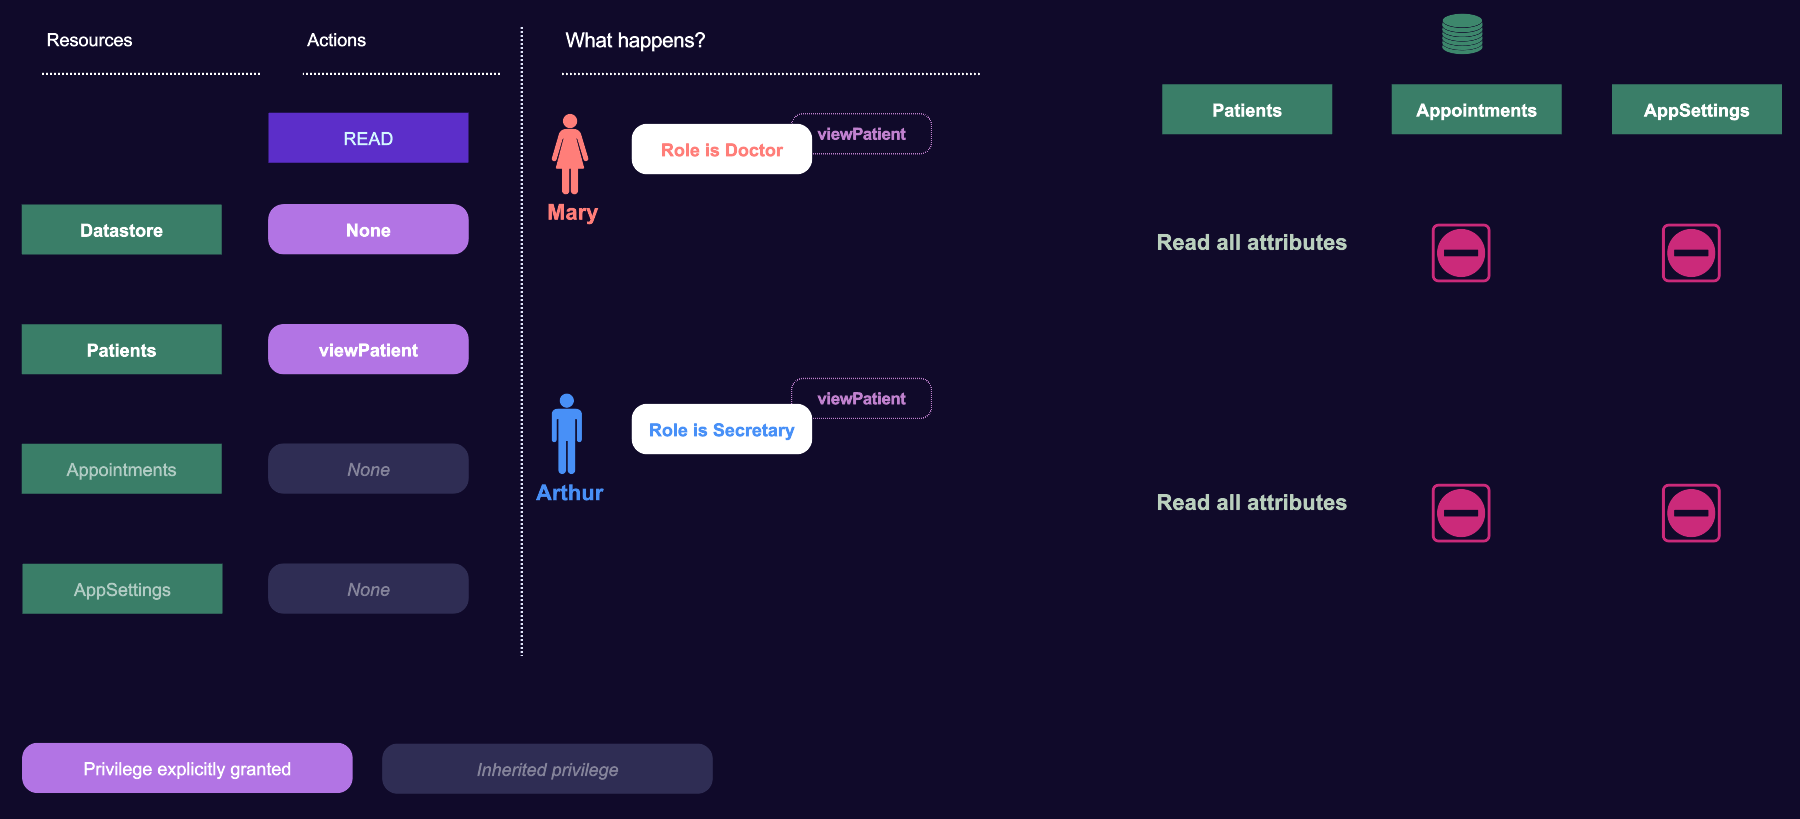Click the Role is Secretary label
Image resolution: width=1800 pixels, height=819 pixels.
[722, 429]
